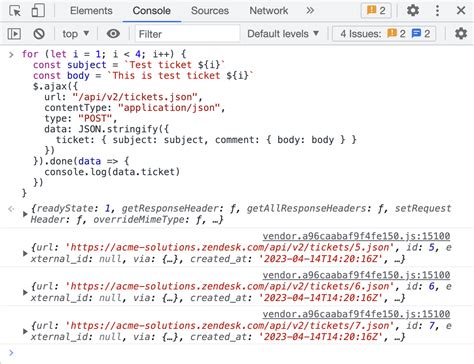
Task: Open the Network tab
Action: tap(269, 11)
